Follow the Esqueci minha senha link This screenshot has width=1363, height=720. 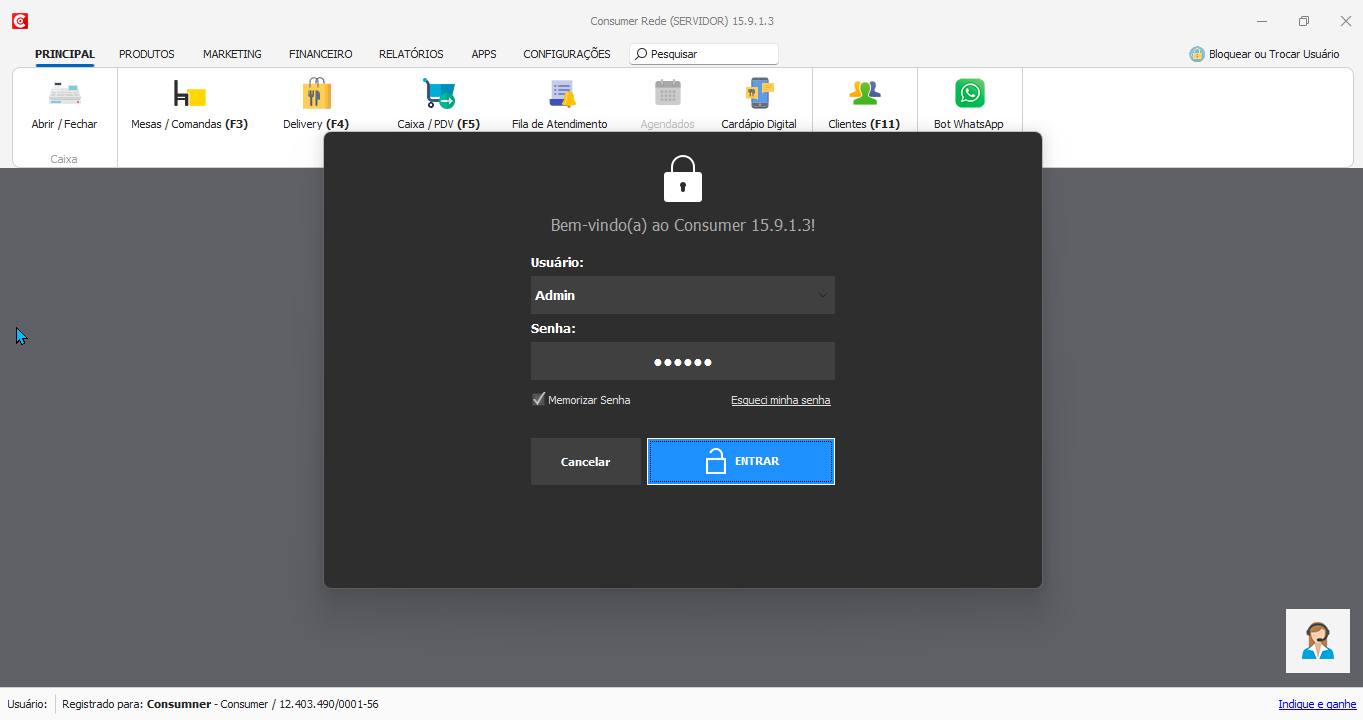(x=781, y=400)
